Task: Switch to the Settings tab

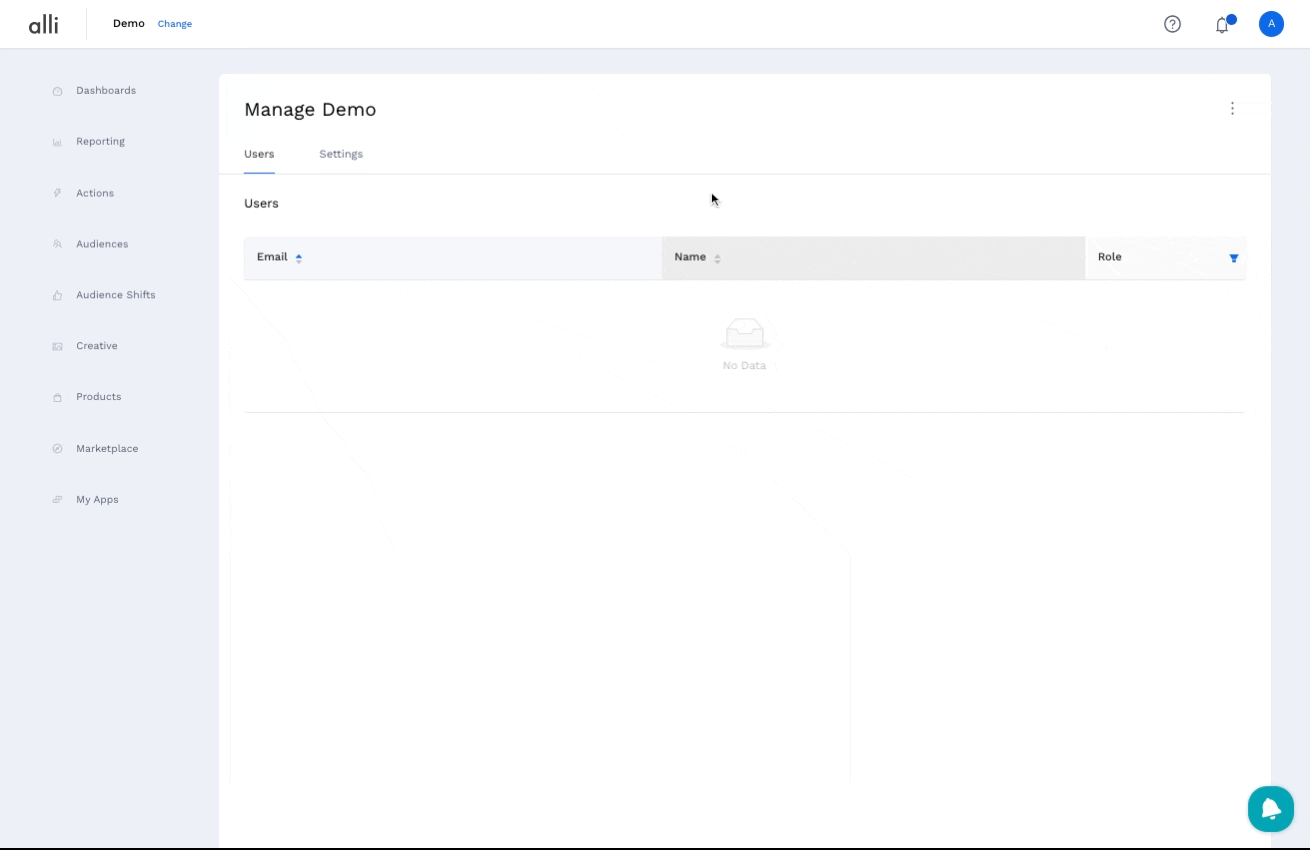Action: (x=340, y=154)
